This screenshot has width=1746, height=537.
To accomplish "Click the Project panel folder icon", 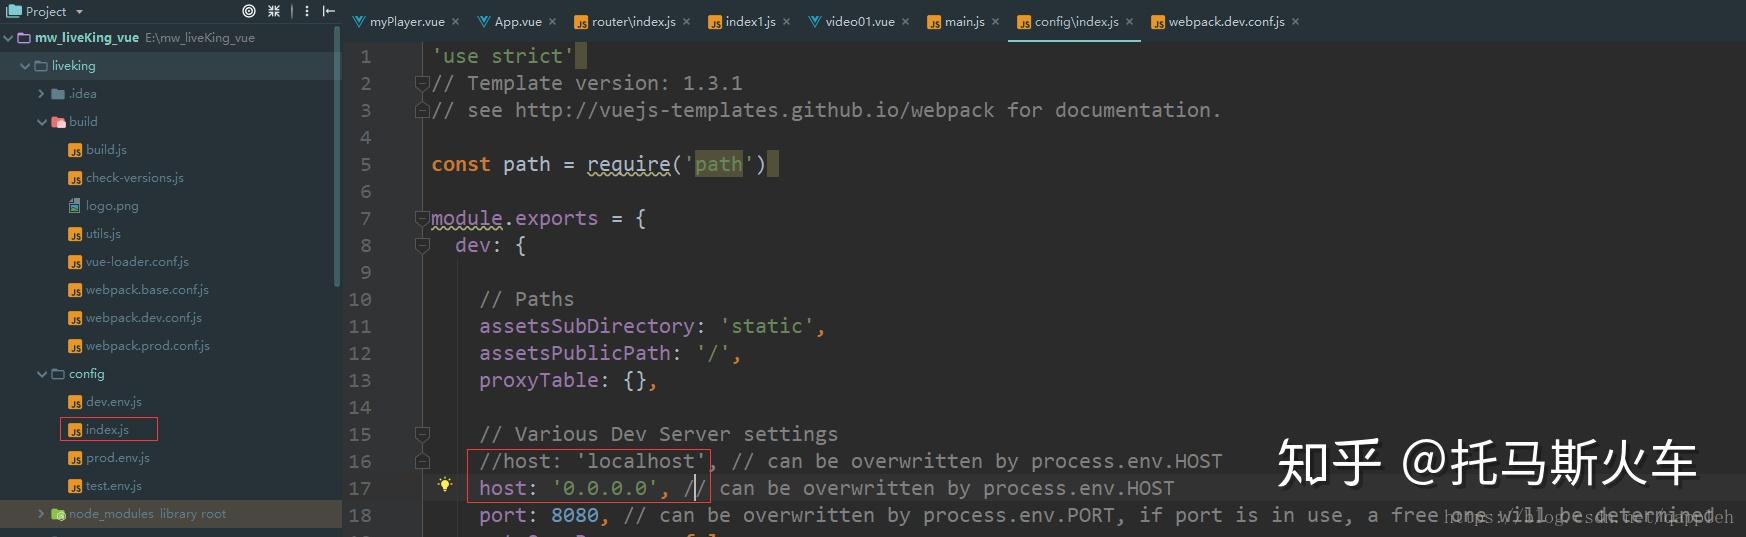I will tap(14, 11).
